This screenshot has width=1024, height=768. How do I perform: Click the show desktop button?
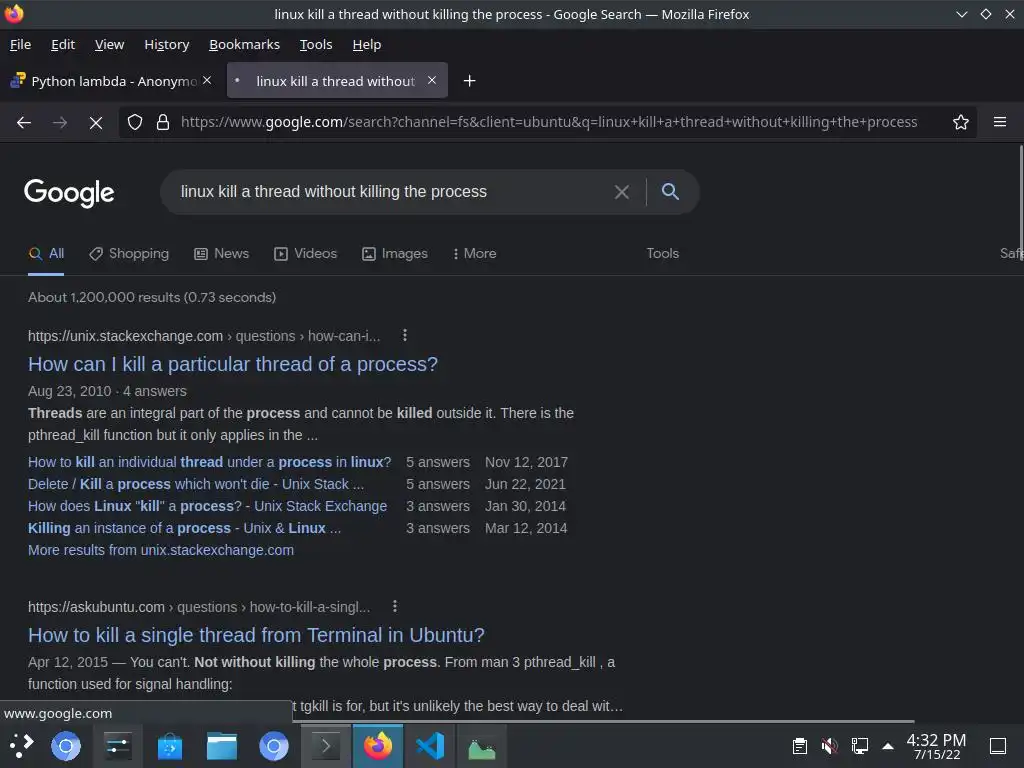(997, 746)
